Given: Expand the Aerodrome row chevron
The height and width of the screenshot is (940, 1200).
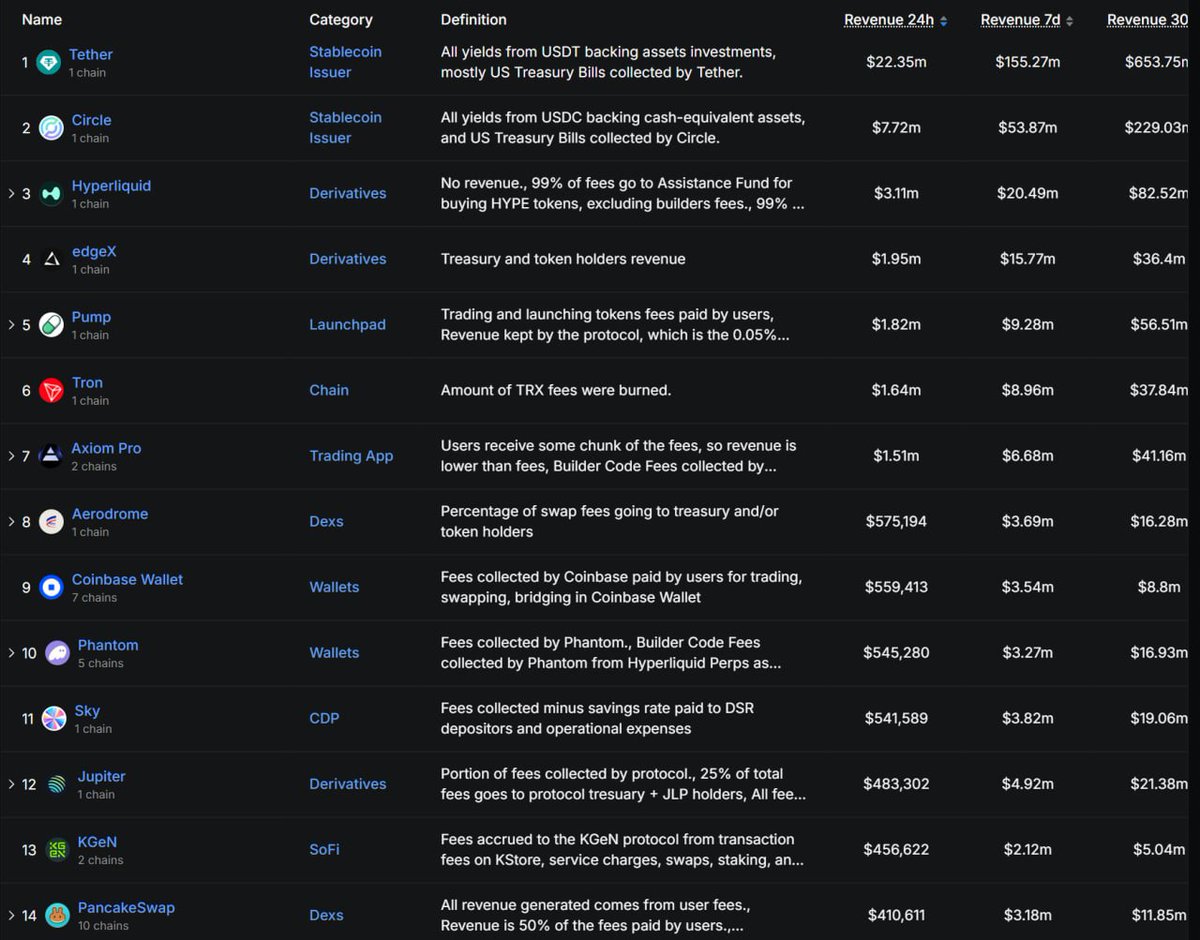Looking at the screenshot, I should point(11,521).
